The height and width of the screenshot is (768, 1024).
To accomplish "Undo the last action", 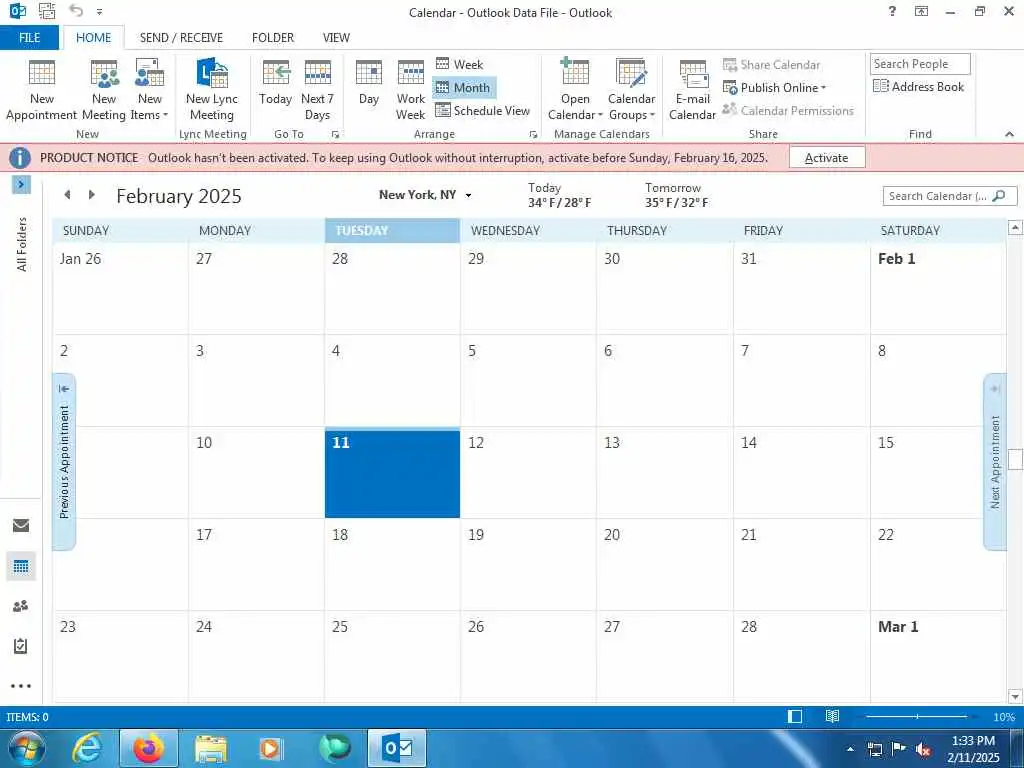I will point(76,11).
